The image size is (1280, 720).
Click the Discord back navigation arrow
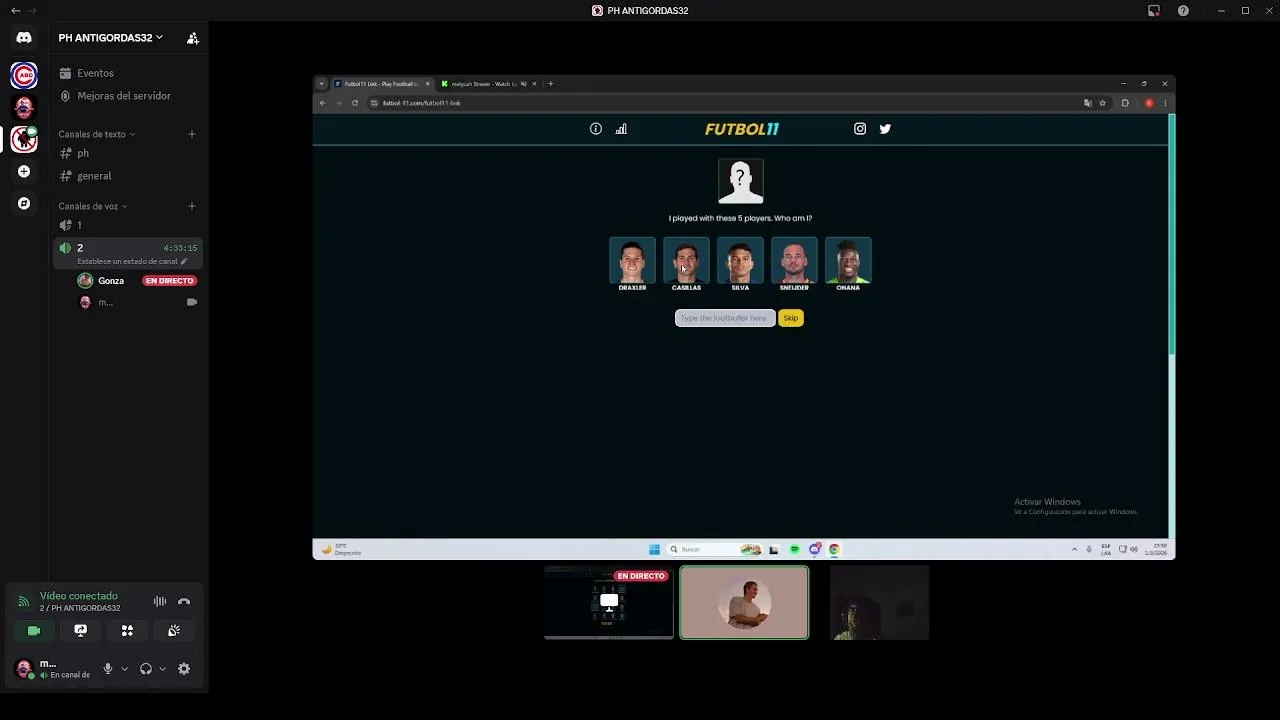point(15,10)
